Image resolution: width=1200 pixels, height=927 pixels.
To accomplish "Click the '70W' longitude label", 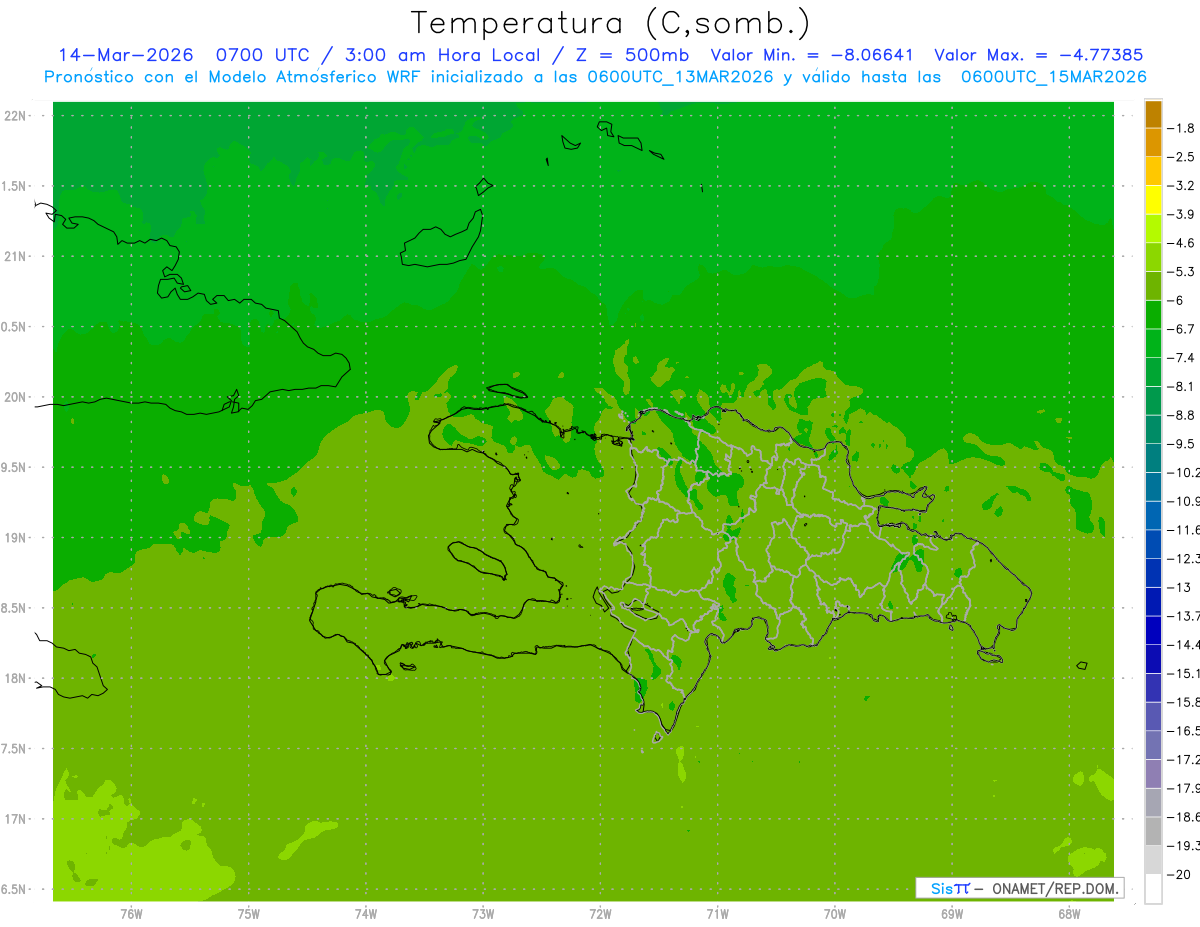I will click(x=835, y=913).
